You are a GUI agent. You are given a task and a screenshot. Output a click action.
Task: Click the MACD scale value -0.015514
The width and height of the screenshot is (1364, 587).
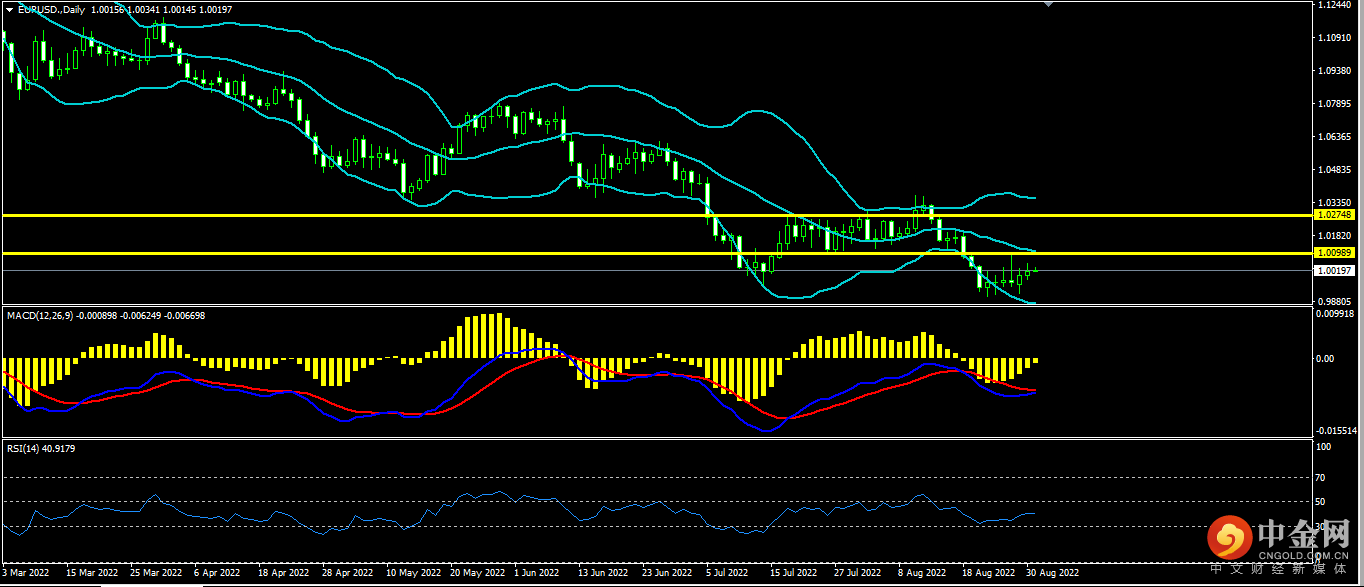(1337, 430)
